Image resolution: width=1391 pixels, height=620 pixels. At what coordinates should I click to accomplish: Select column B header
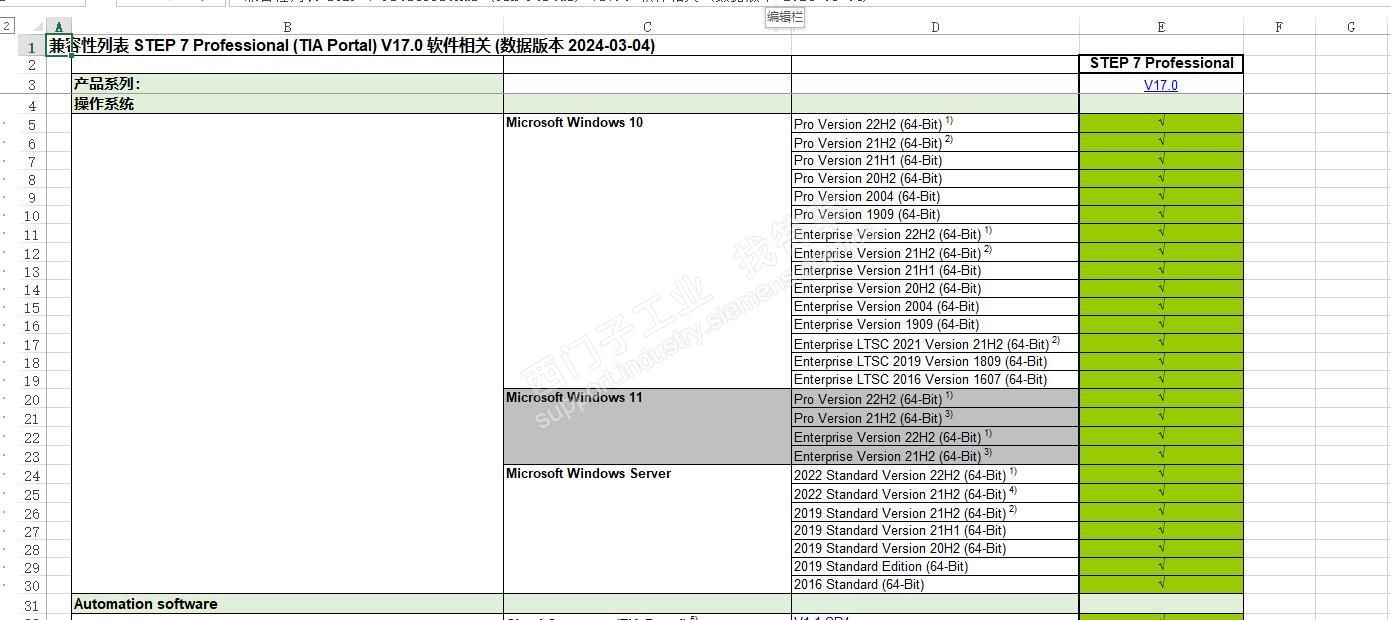pos(287,27)
